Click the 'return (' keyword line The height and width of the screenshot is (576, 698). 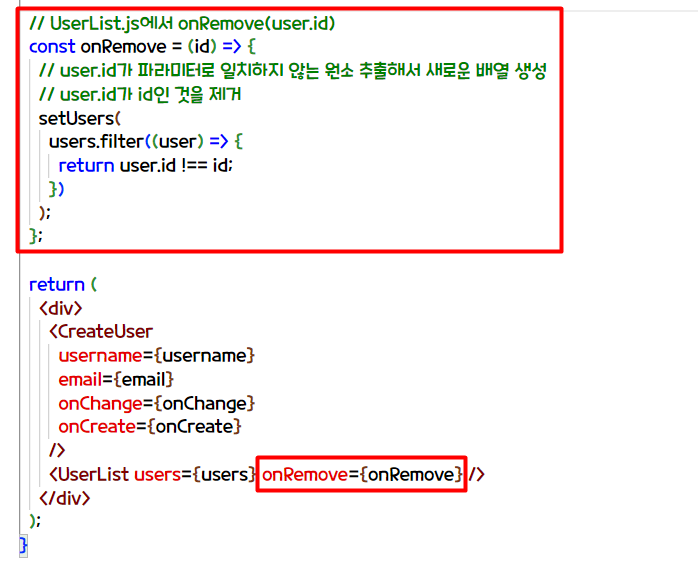pos(63,284)
